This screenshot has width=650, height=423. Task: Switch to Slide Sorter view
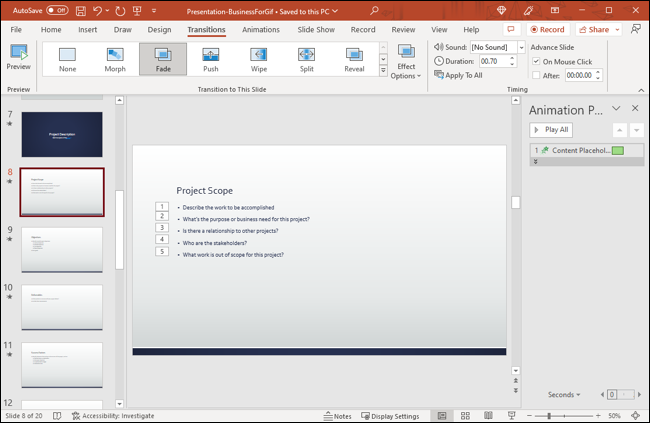point(465,416)
